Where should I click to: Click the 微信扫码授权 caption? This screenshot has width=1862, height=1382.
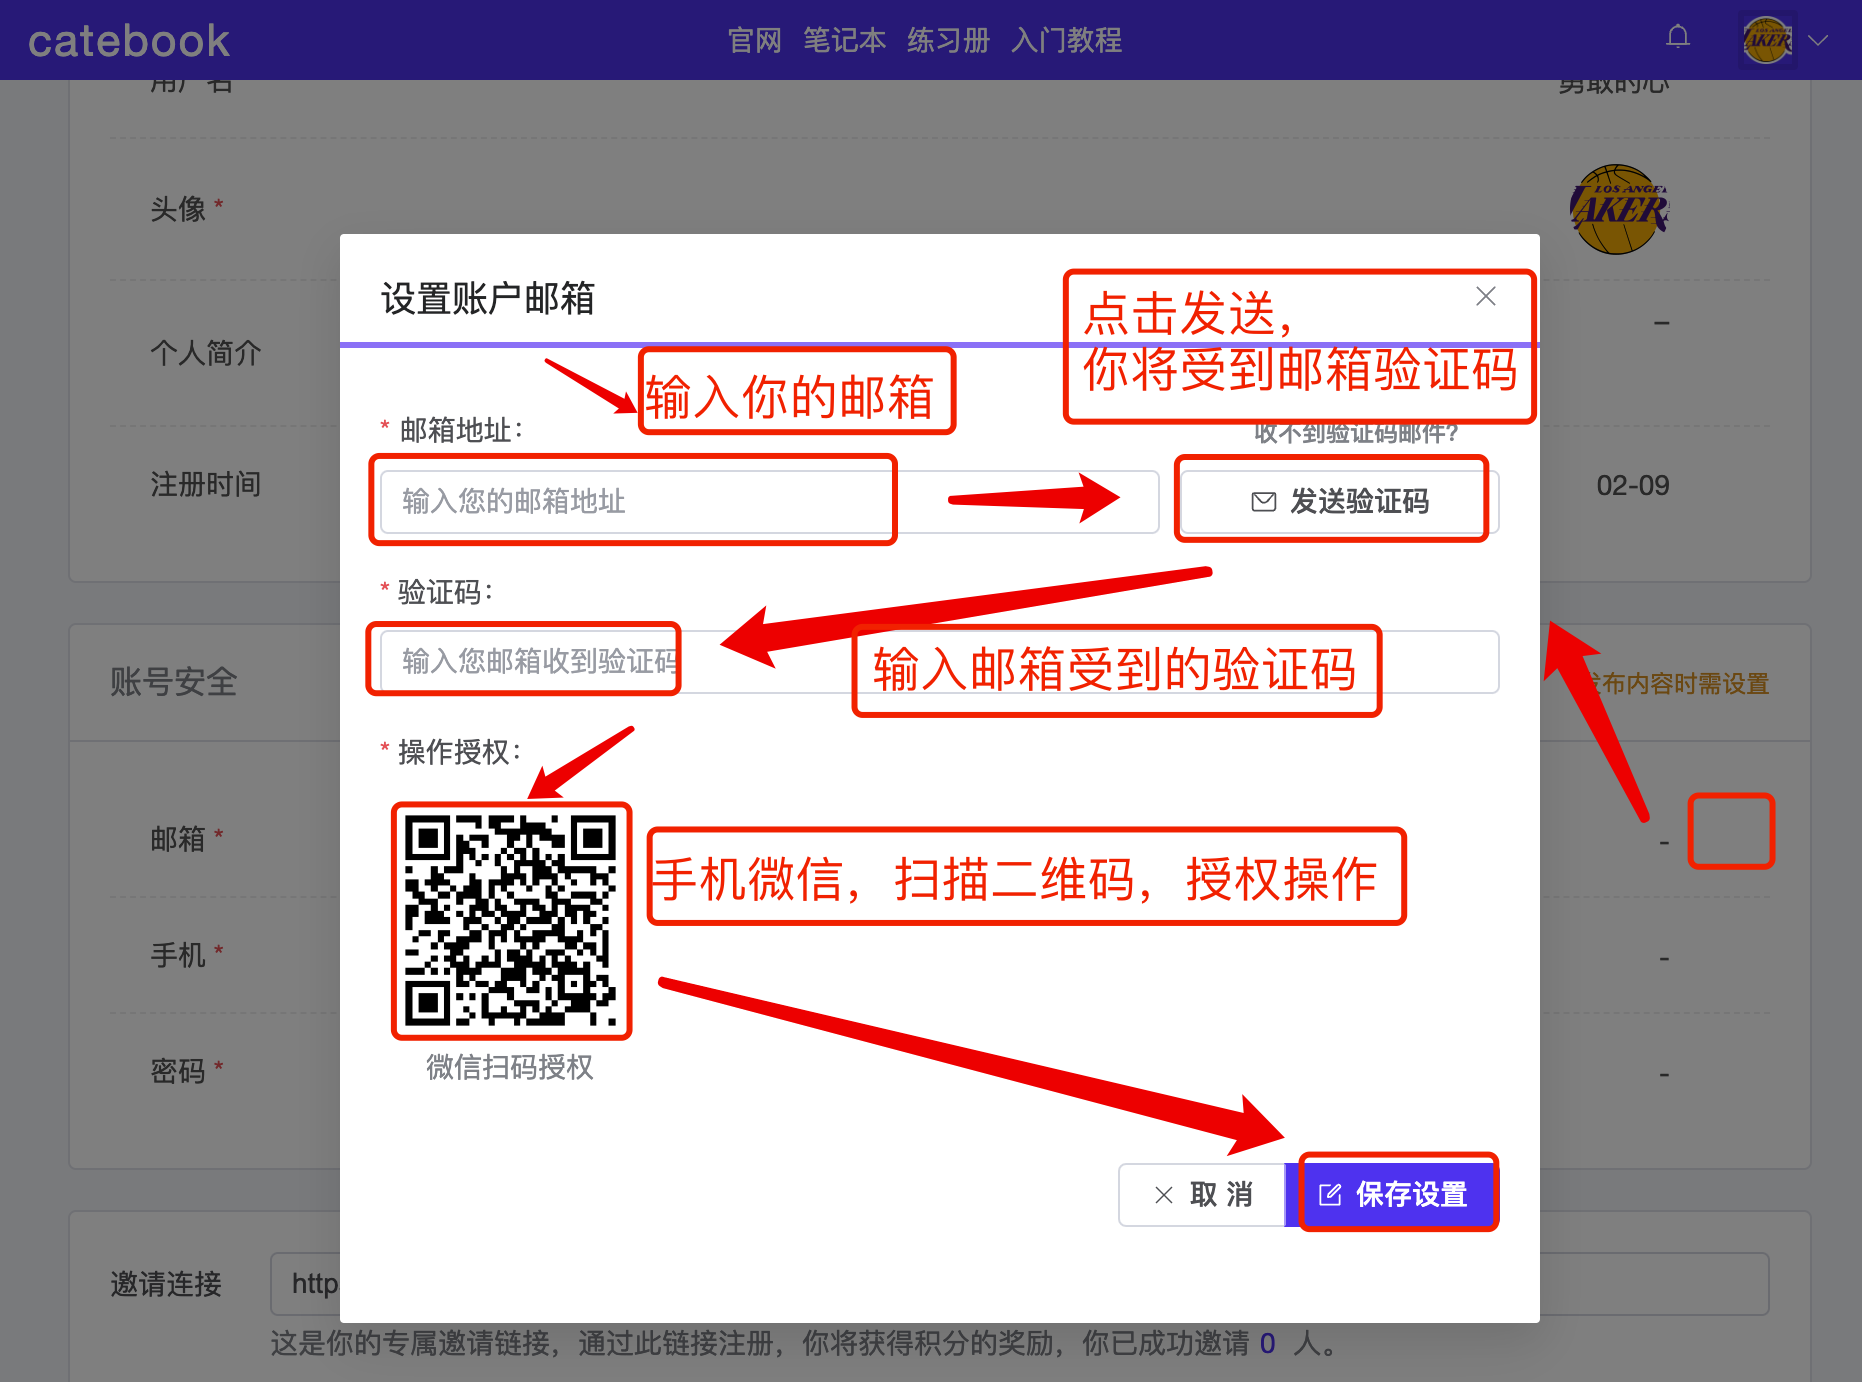click(510, 1067)
